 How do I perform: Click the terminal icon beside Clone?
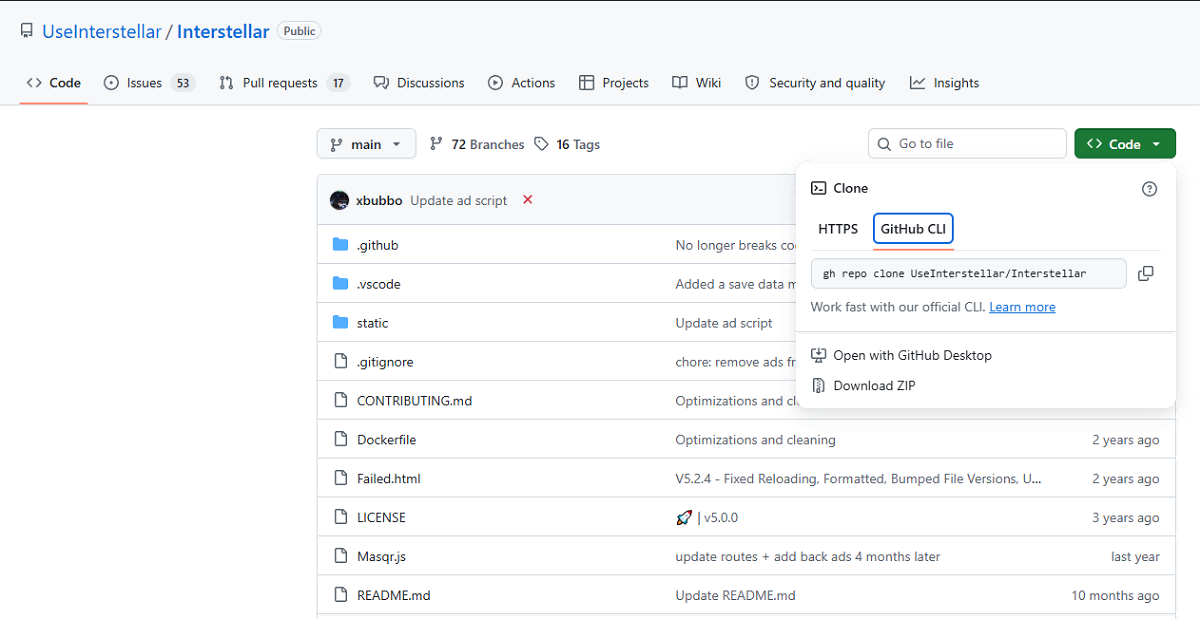point(818,188)
